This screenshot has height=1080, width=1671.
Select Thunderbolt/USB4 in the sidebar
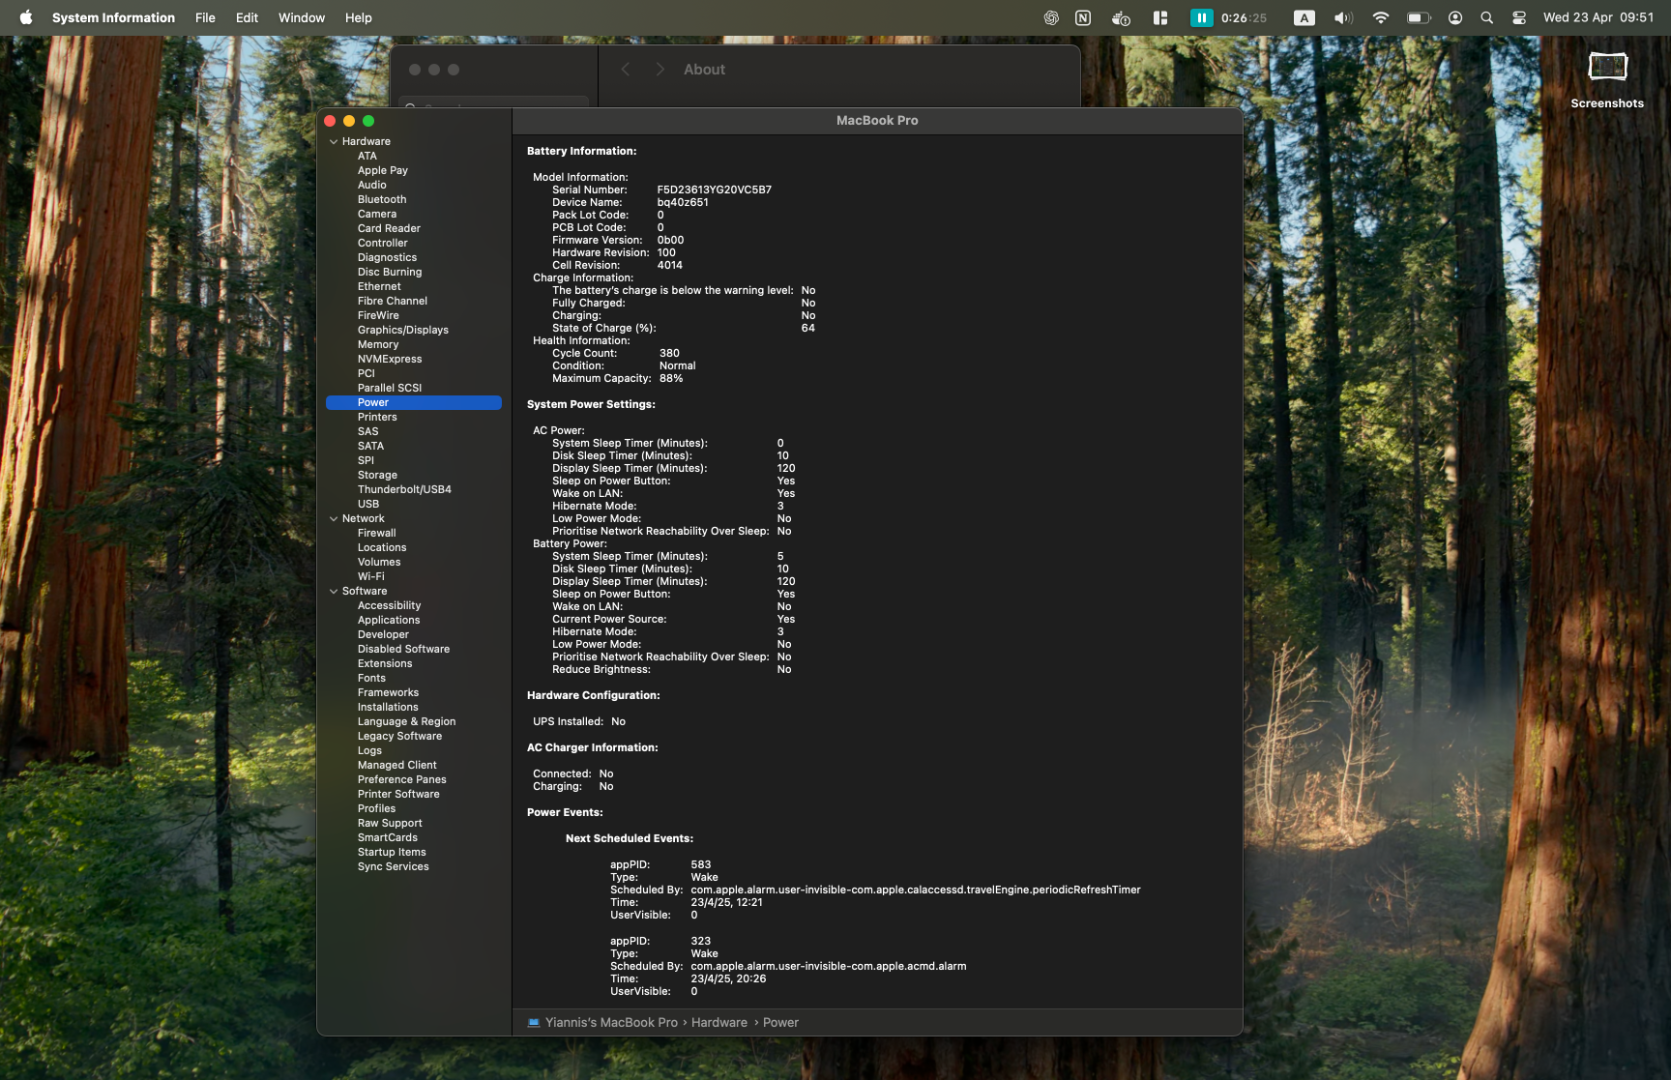(404, 489)
